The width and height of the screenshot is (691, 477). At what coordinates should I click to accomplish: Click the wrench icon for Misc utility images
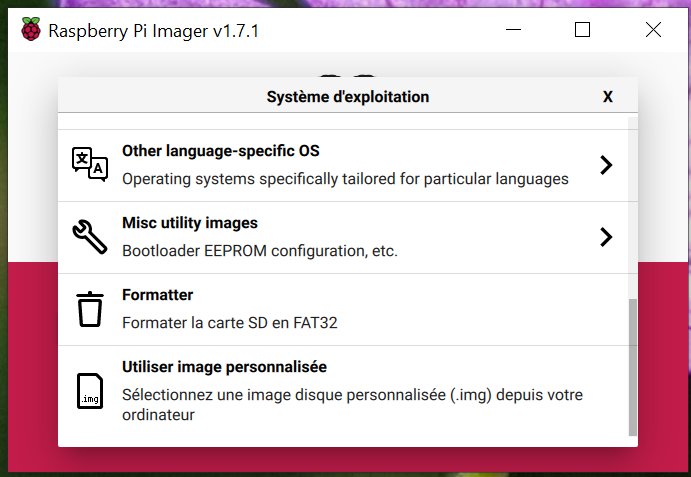[90, 237]
